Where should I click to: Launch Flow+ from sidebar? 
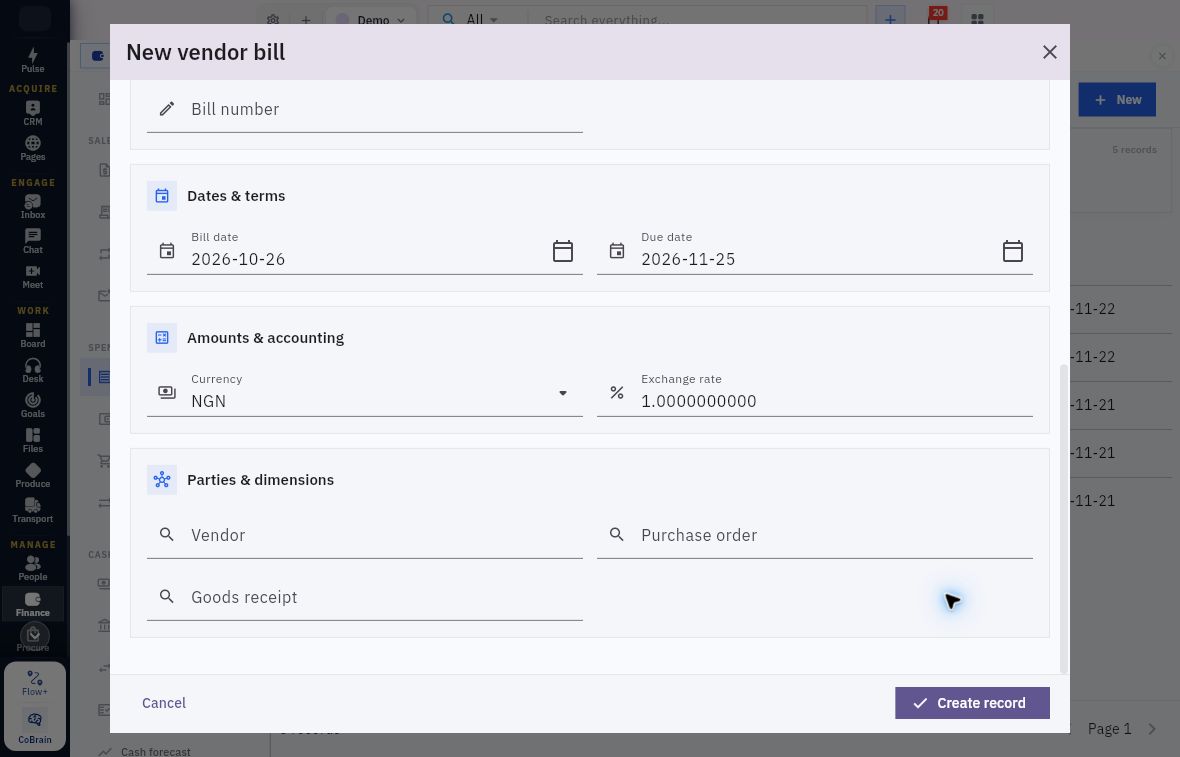point(35,683)
